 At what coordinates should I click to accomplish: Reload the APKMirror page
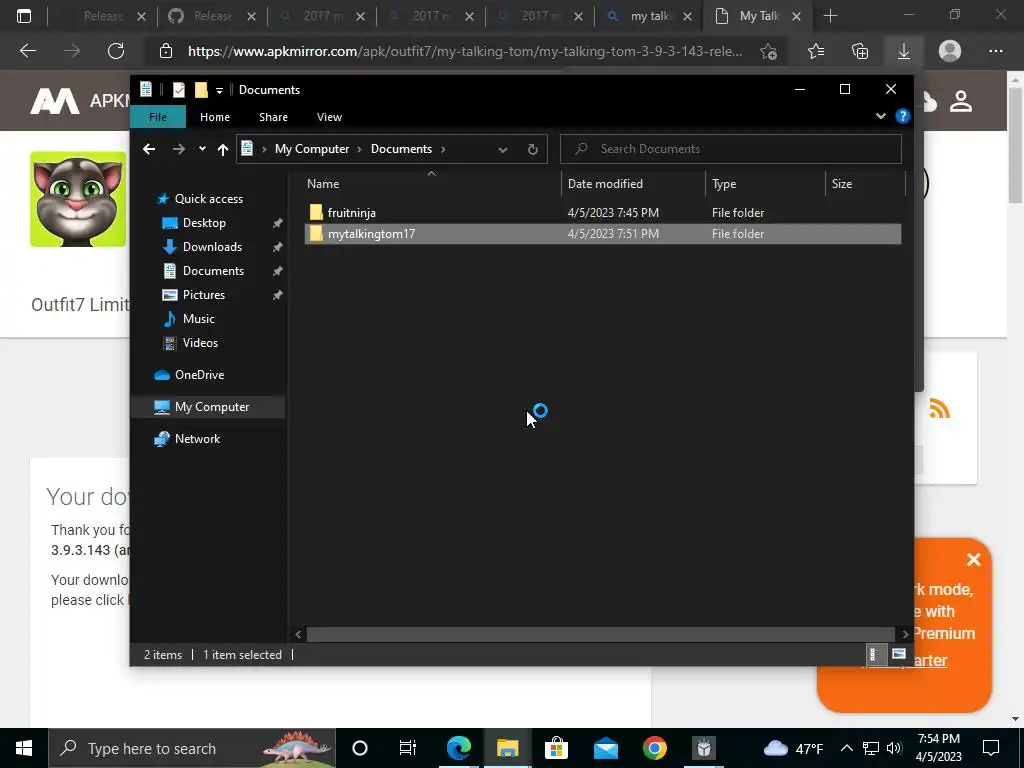pos(116,51)
